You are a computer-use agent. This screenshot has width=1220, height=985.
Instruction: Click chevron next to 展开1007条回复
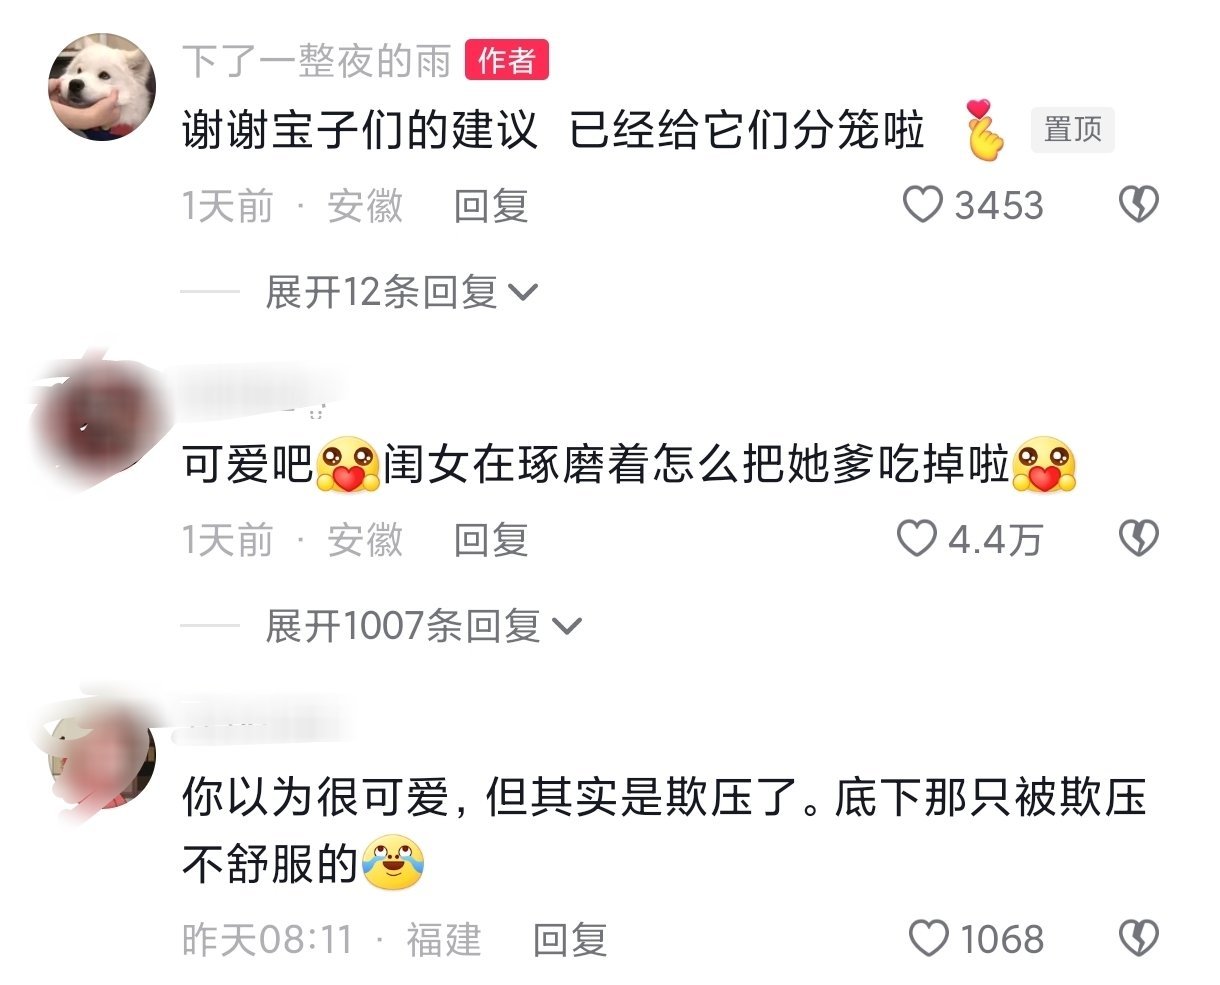click(566, 627)
